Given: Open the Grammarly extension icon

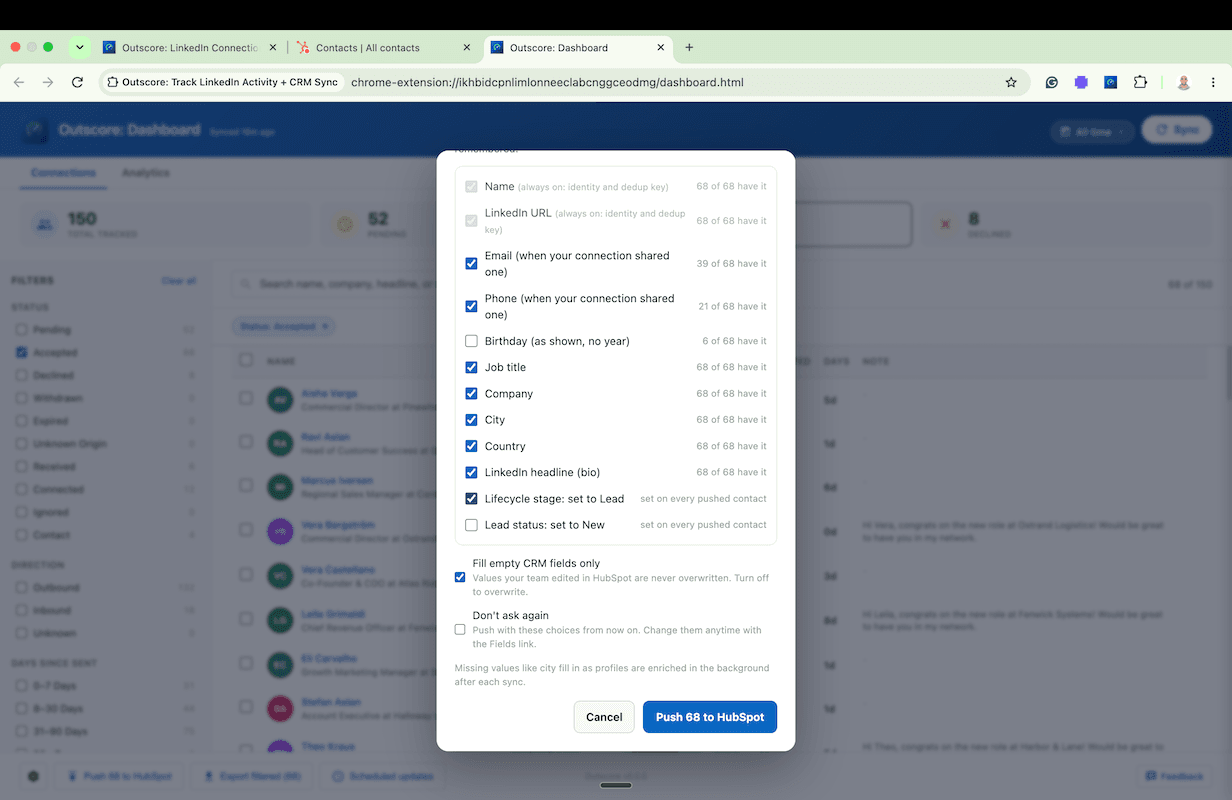Looking at the screenshot, I should click(x=1052, y=82).
